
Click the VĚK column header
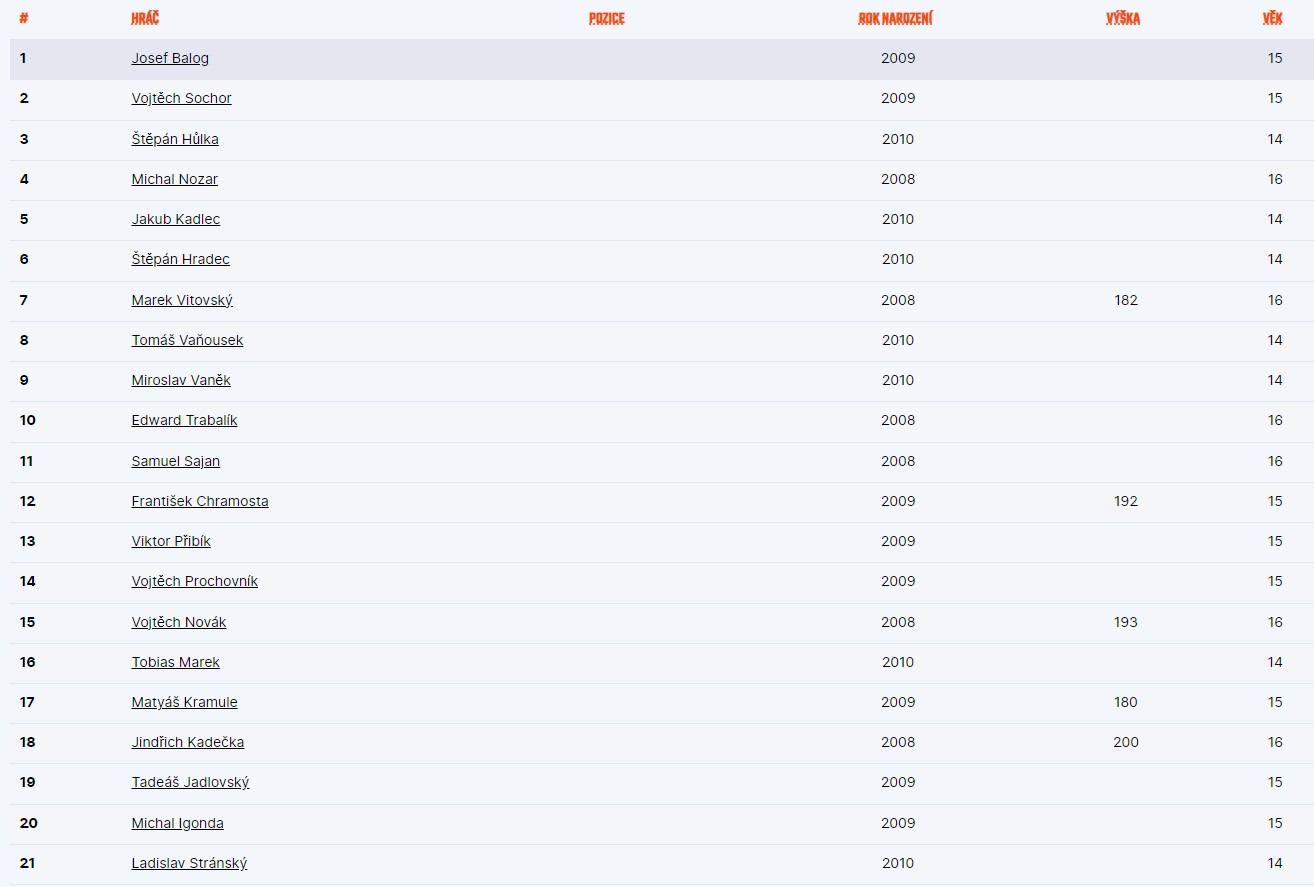(x=1272, y=19)
